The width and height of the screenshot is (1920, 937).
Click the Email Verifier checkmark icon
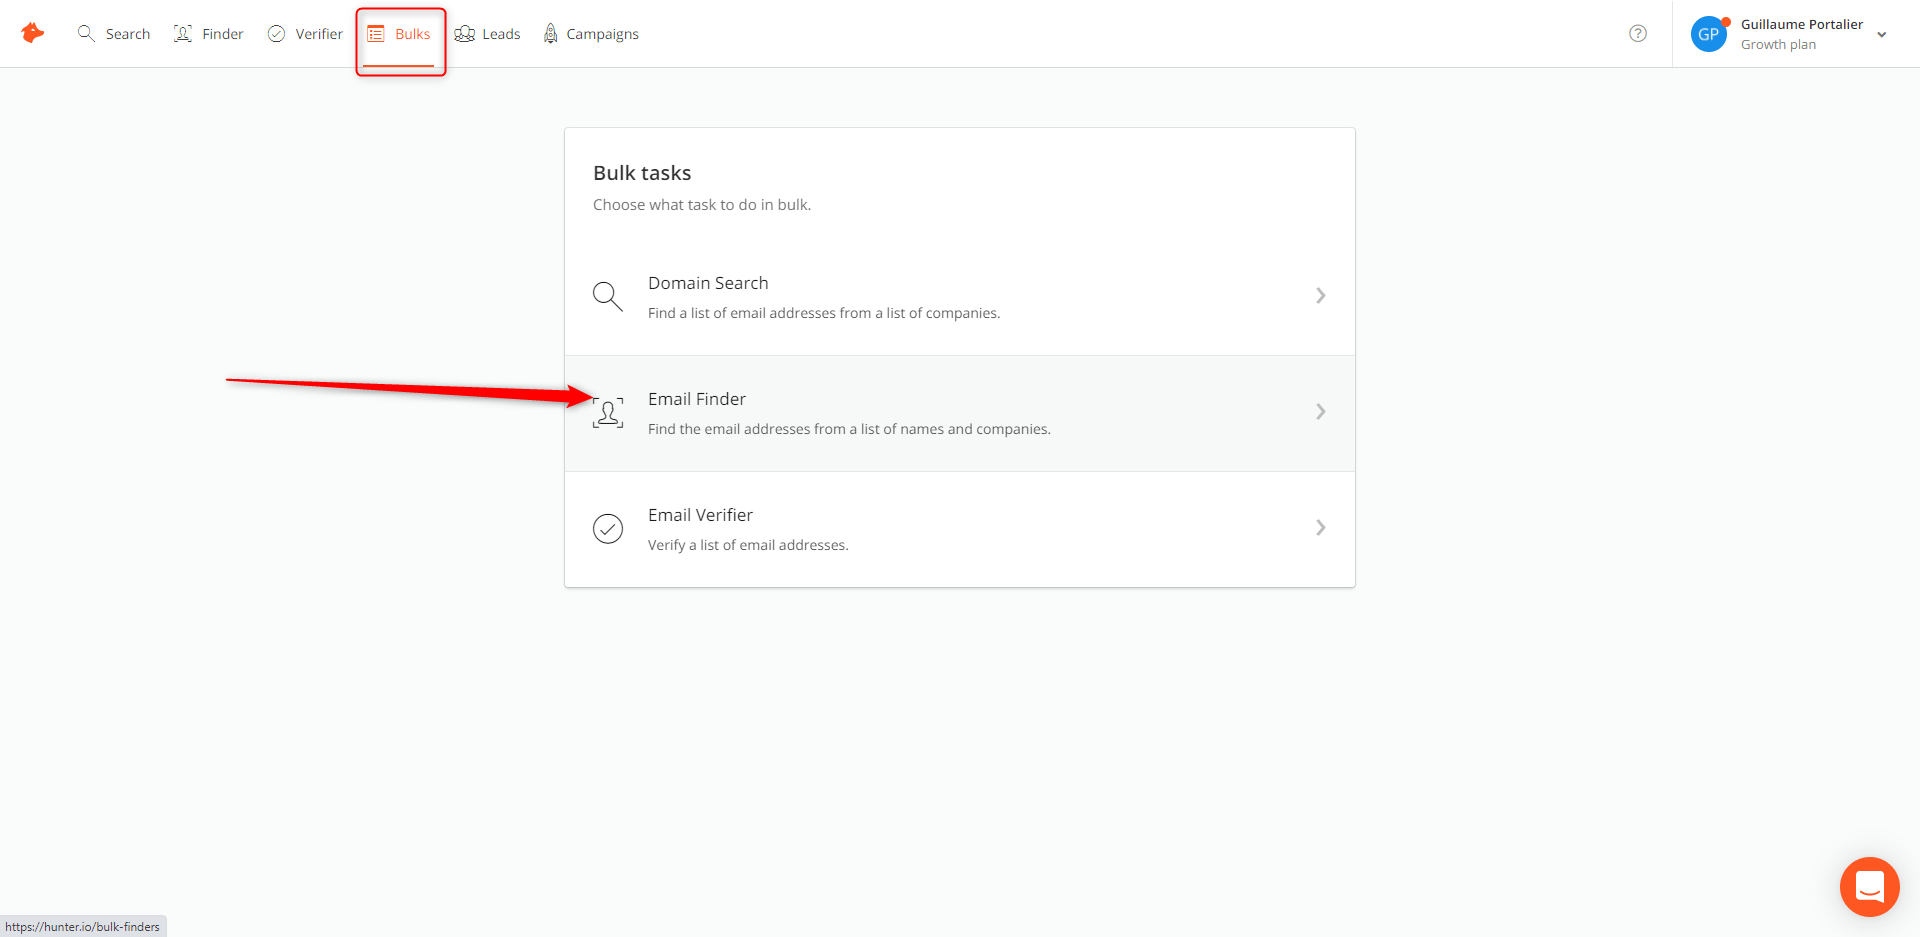tap(608, 528)
